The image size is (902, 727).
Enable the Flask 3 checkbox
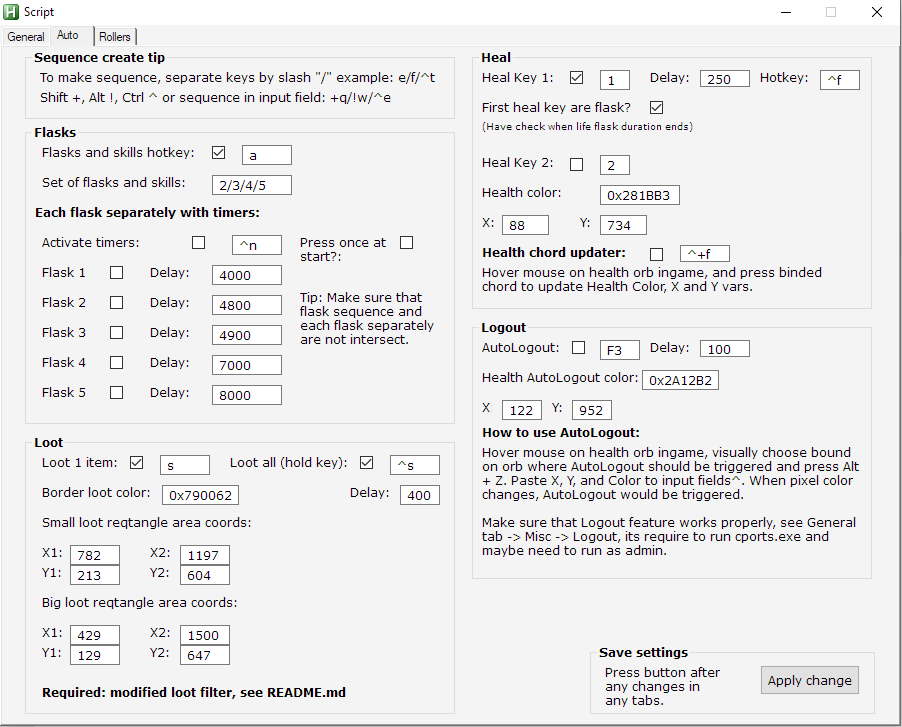117,332
